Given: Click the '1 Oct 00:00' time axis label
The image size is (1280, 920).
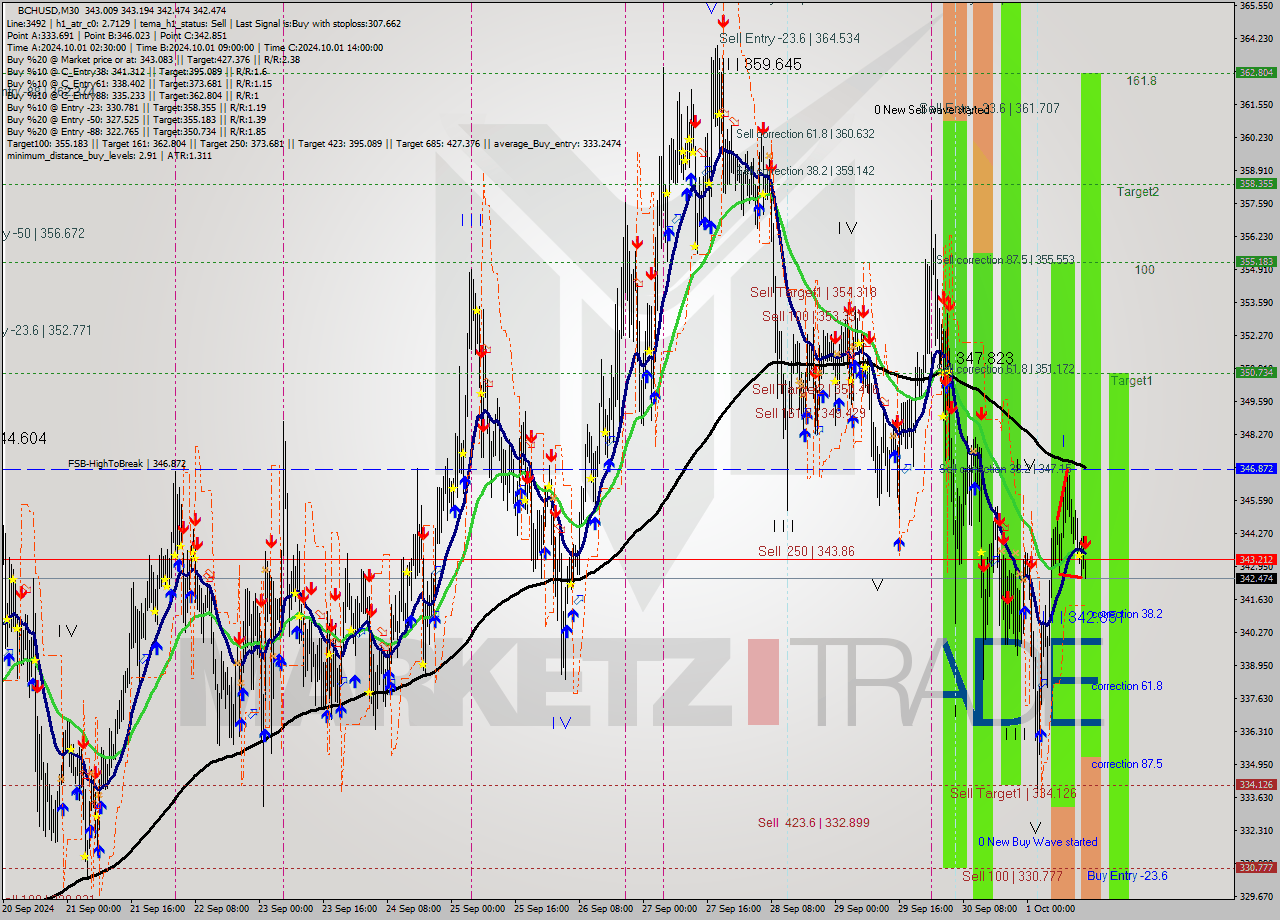Looking at the screenshot, I should [x=1050, y=909].
